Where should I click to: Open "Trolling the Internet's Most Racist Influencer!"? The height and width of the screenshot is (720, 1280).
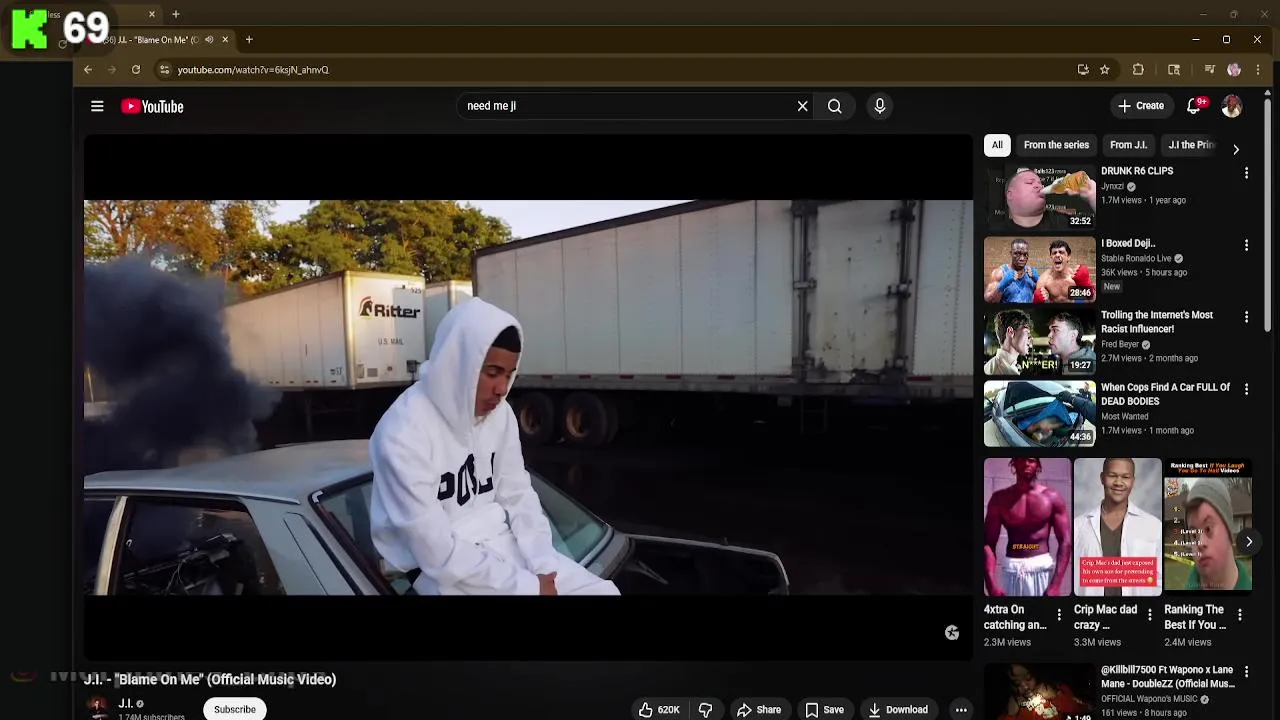(x=1157, y=322)
